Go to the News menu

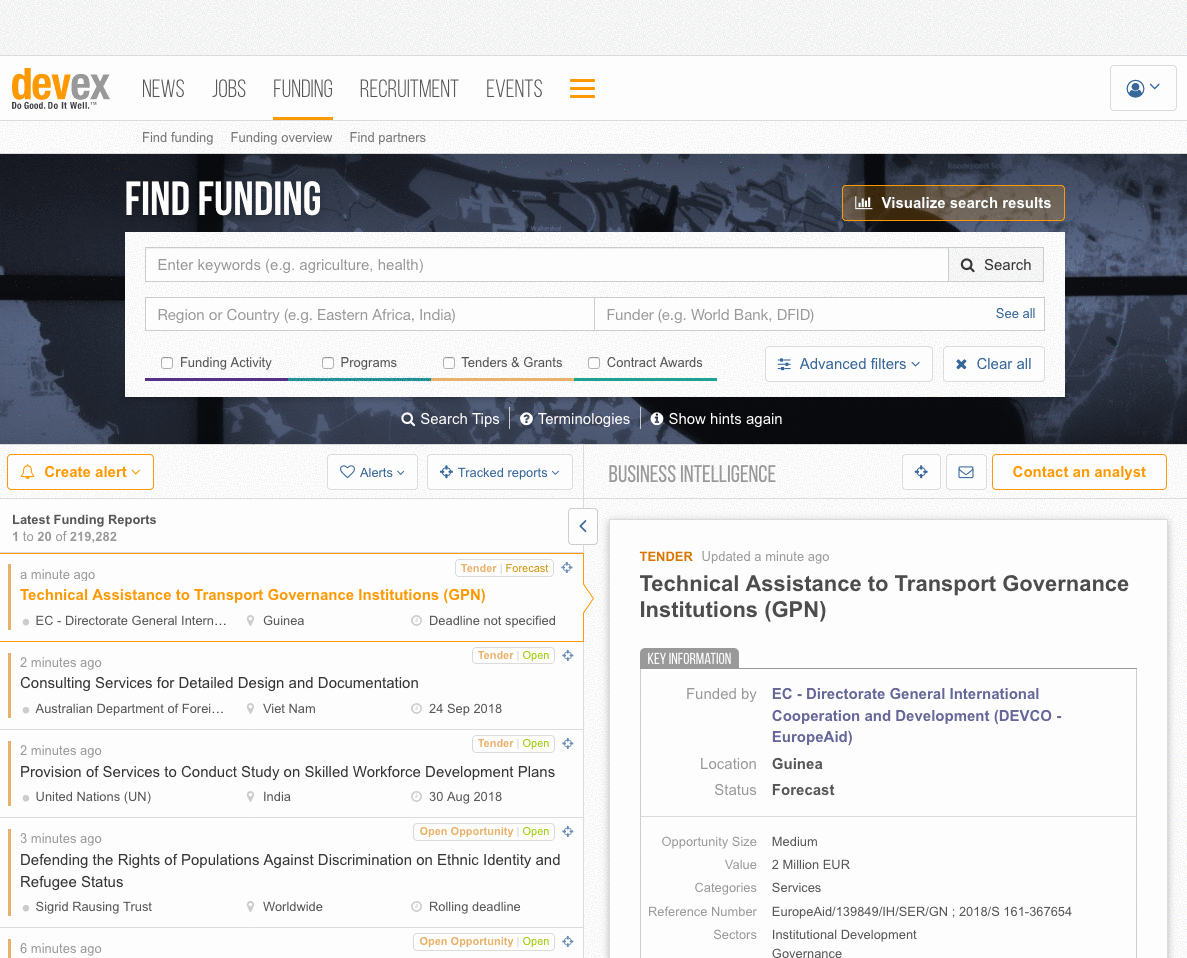tap(164, 89)
